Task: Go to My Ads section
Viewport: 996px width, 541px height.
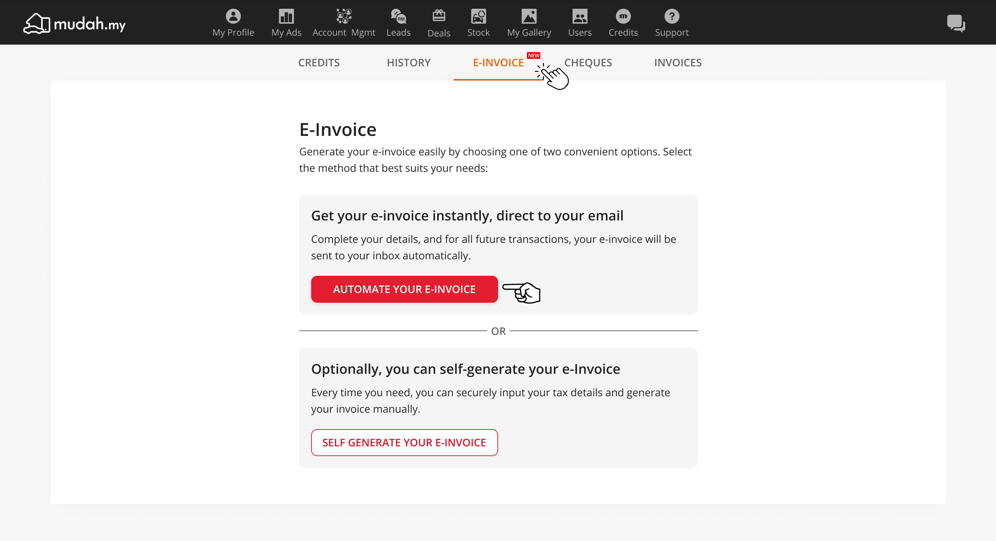Action: (x=286, y=22)
